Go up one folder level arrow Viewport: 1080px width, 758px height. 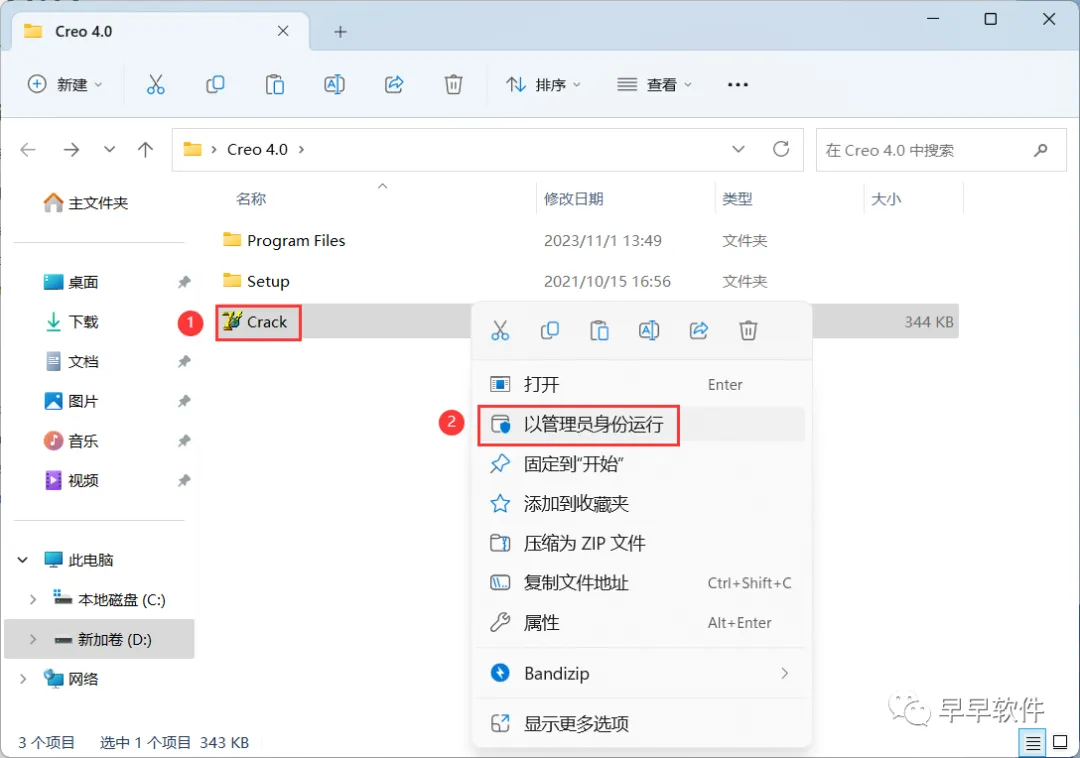click(x=145, y=149)
